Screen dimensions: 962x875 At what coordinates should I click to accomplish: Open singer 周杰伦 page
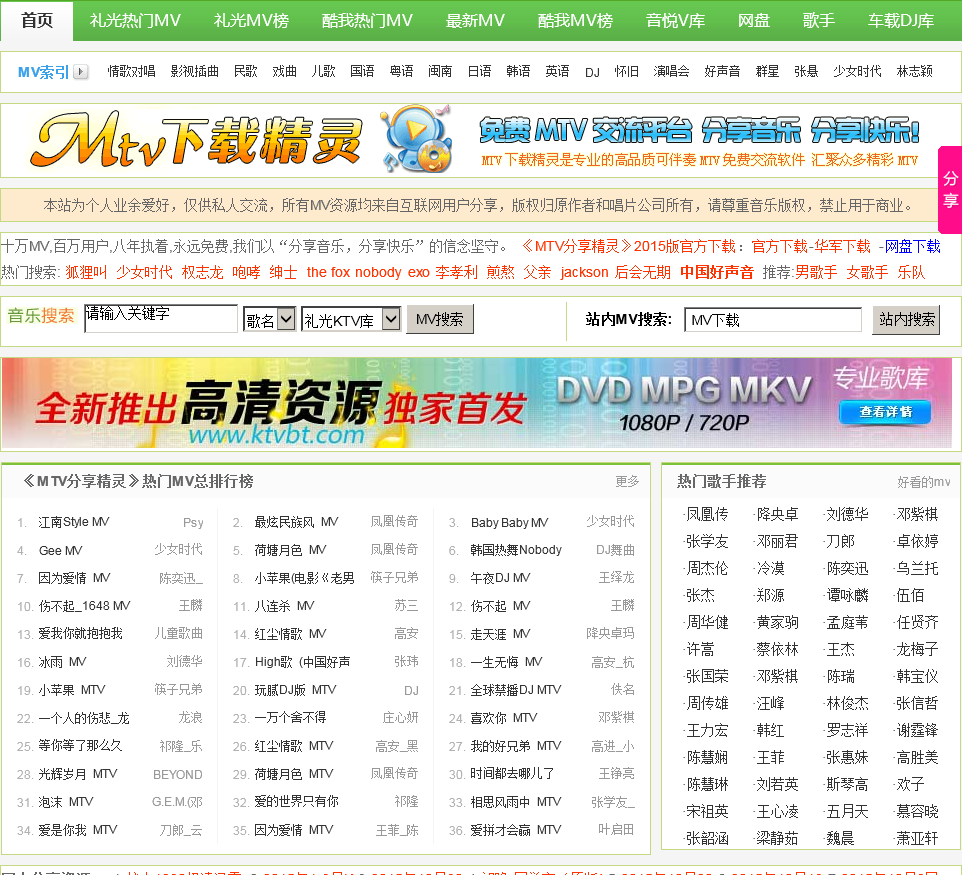click(x=707, y=568)
